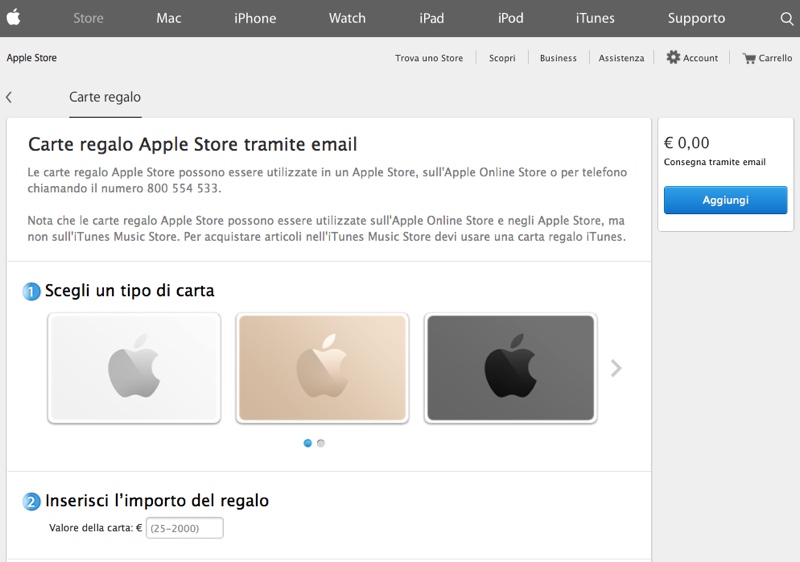Viewport: 800px width, 562px height.
Task: Click the blue Aggiungi button
Action: click(726, 200)
